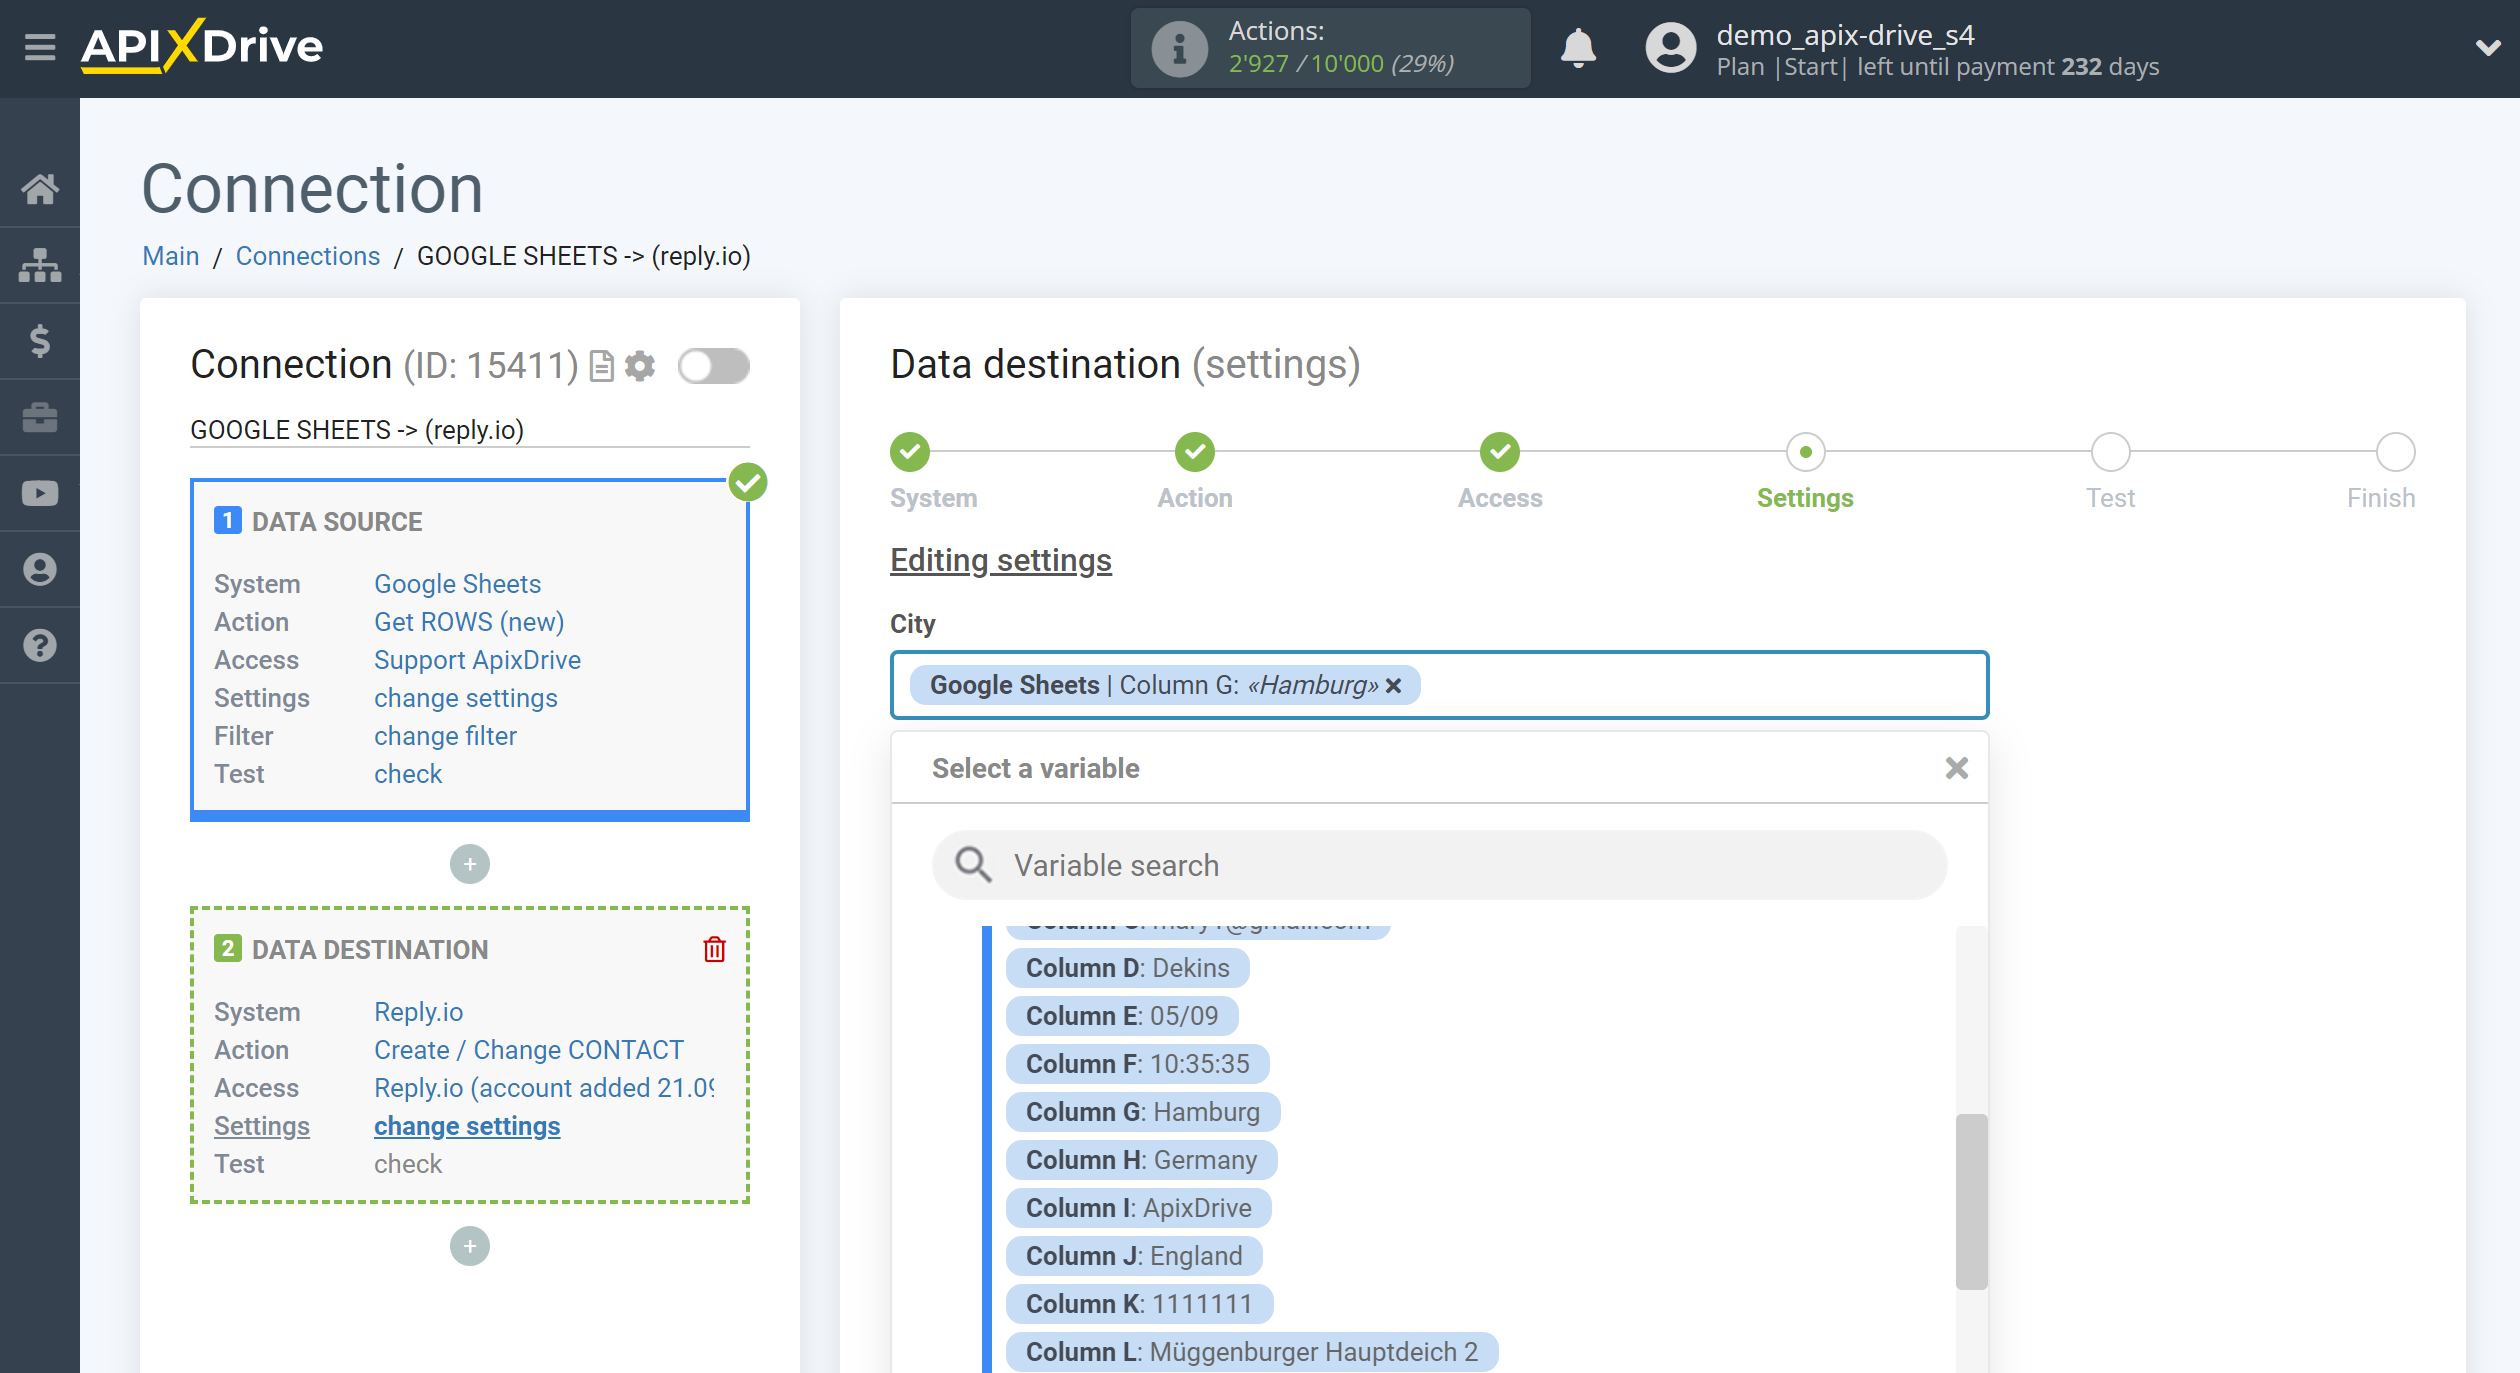Viewport: 2520px width, 1373px height.
Task: Open billing dollar icon in sidebar
Action: point(40,341)
